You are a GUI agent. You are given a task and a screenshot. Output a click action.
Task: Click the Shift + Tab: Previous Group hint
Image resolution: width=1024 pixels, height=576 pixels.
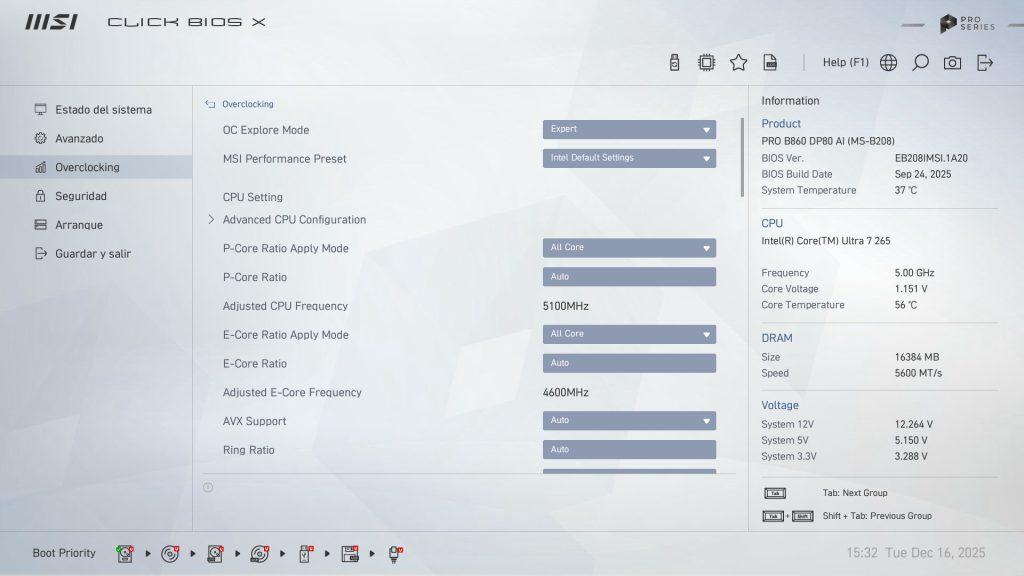(877, 516)
